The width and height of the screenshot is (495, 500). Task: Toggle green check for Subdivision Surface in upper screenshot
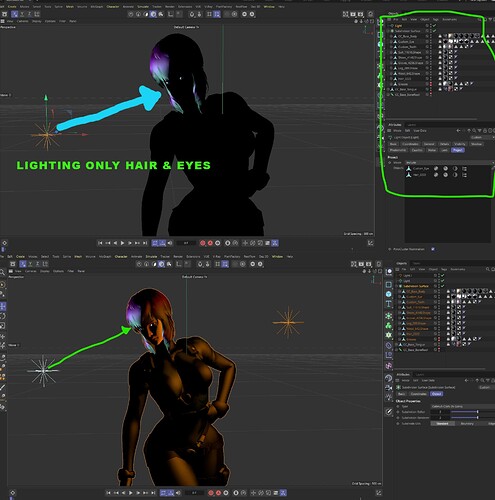tap(435, 31)
